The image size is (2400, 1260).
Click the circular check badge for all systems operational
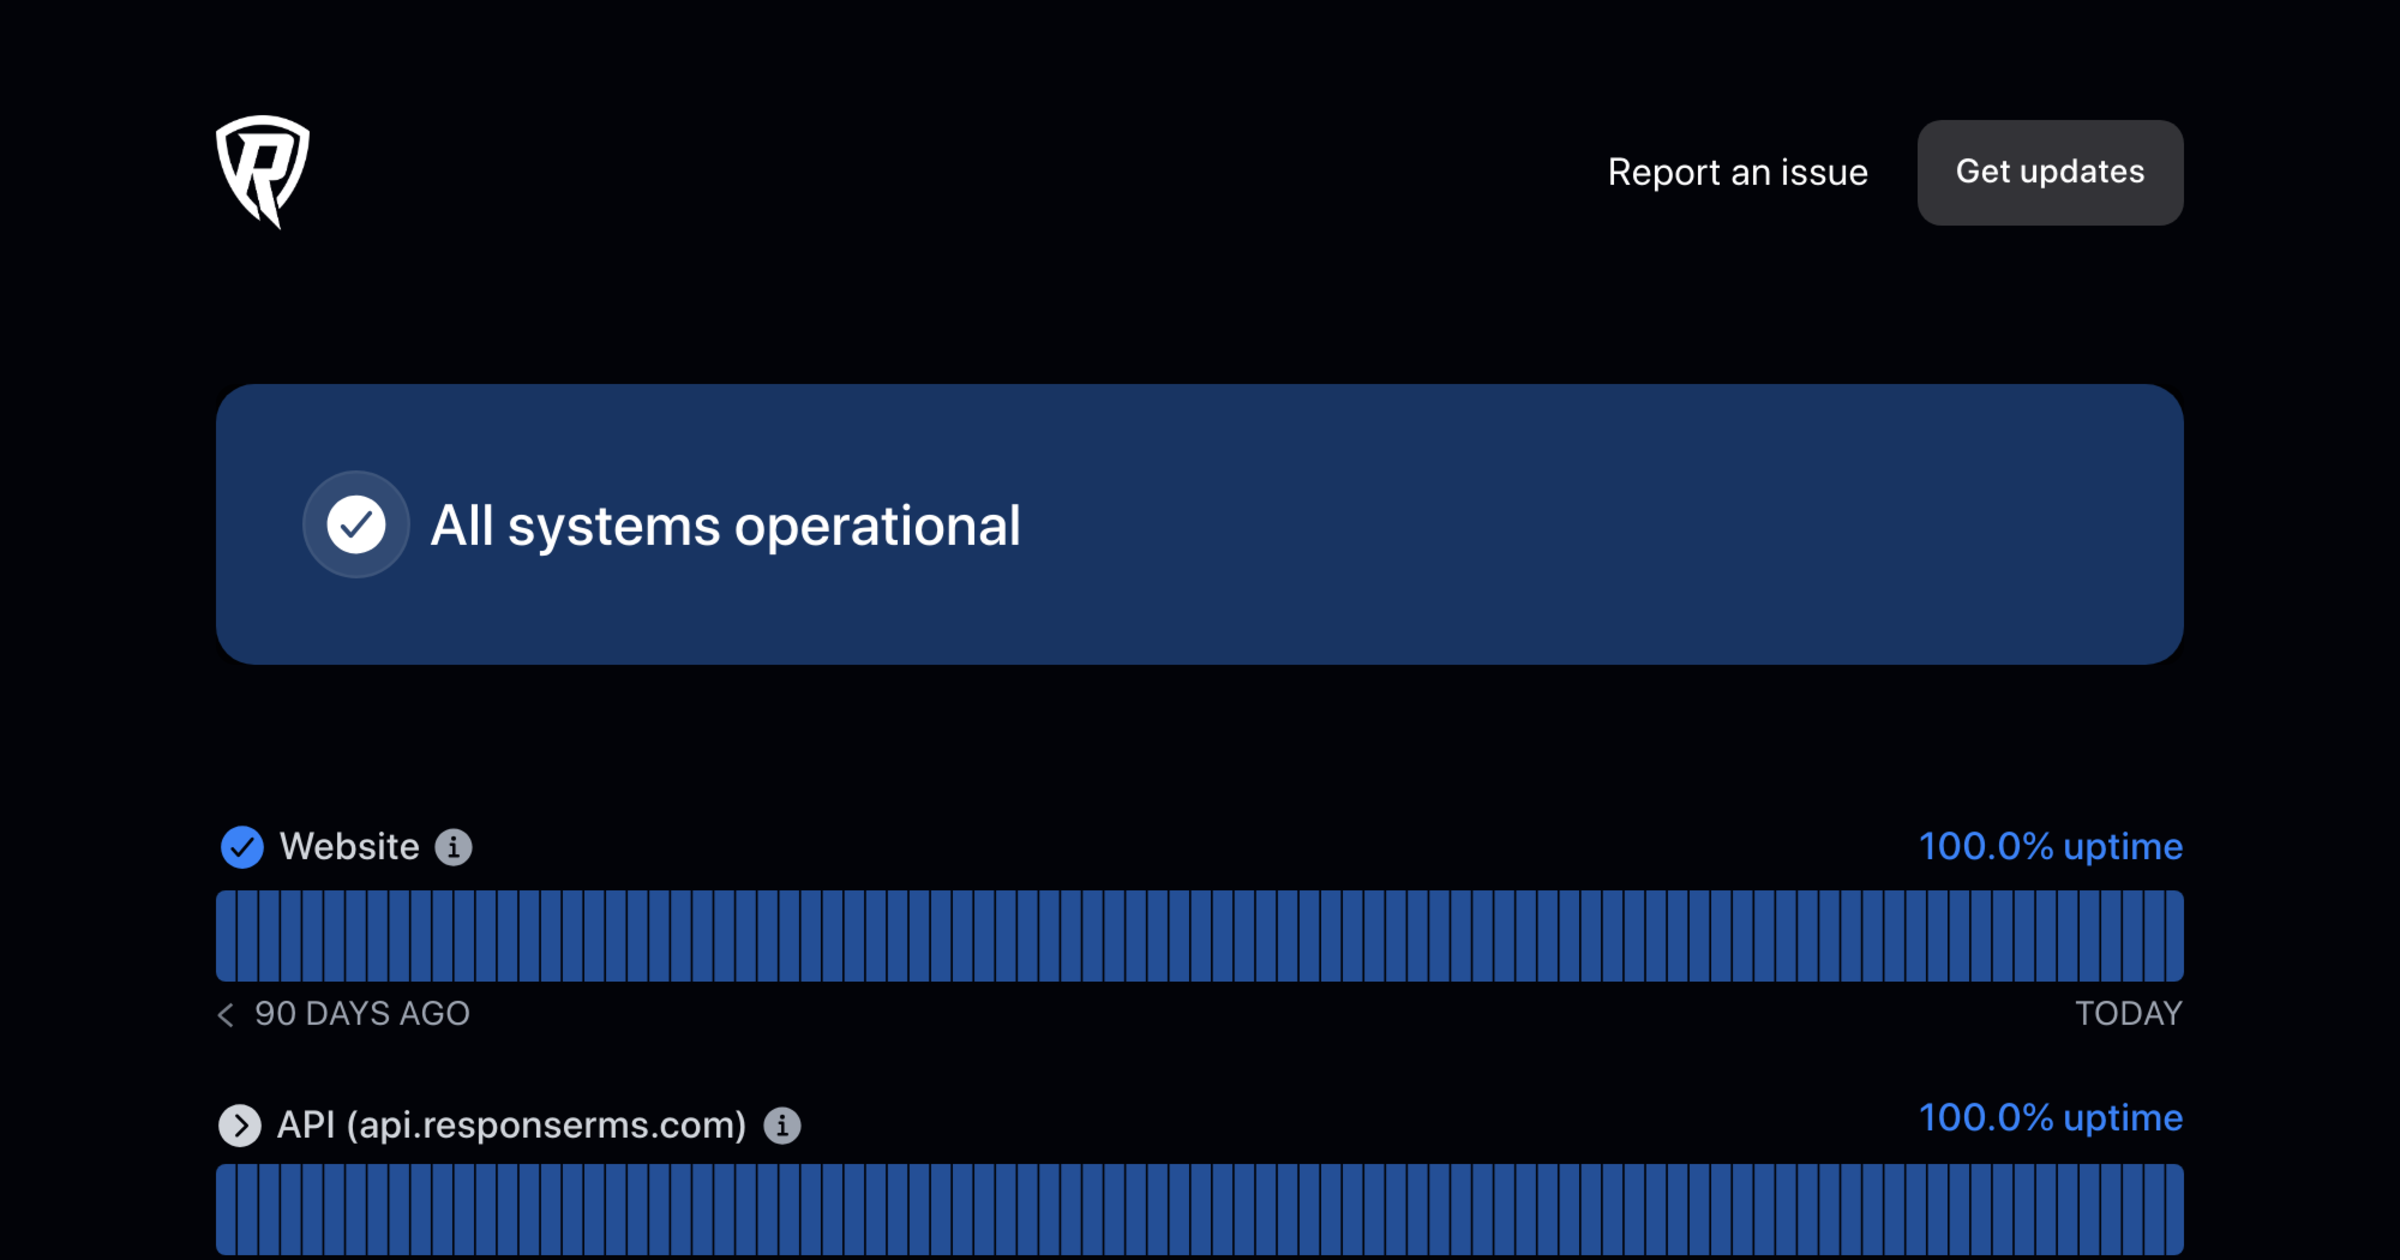click(356, 523)
